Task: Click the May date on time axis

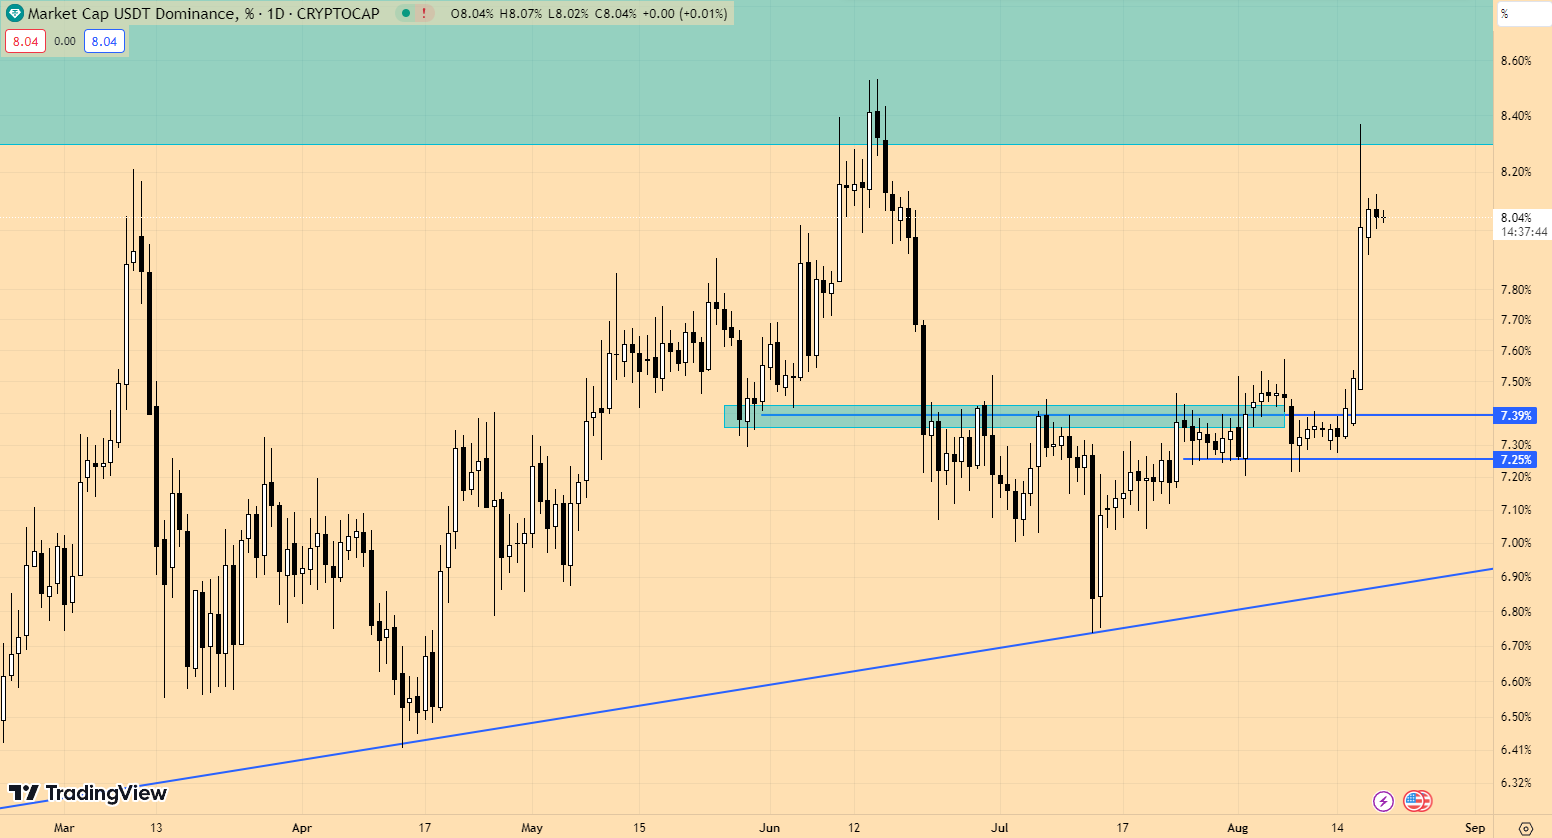Action: pyautogui.click(x=532, y=828)
